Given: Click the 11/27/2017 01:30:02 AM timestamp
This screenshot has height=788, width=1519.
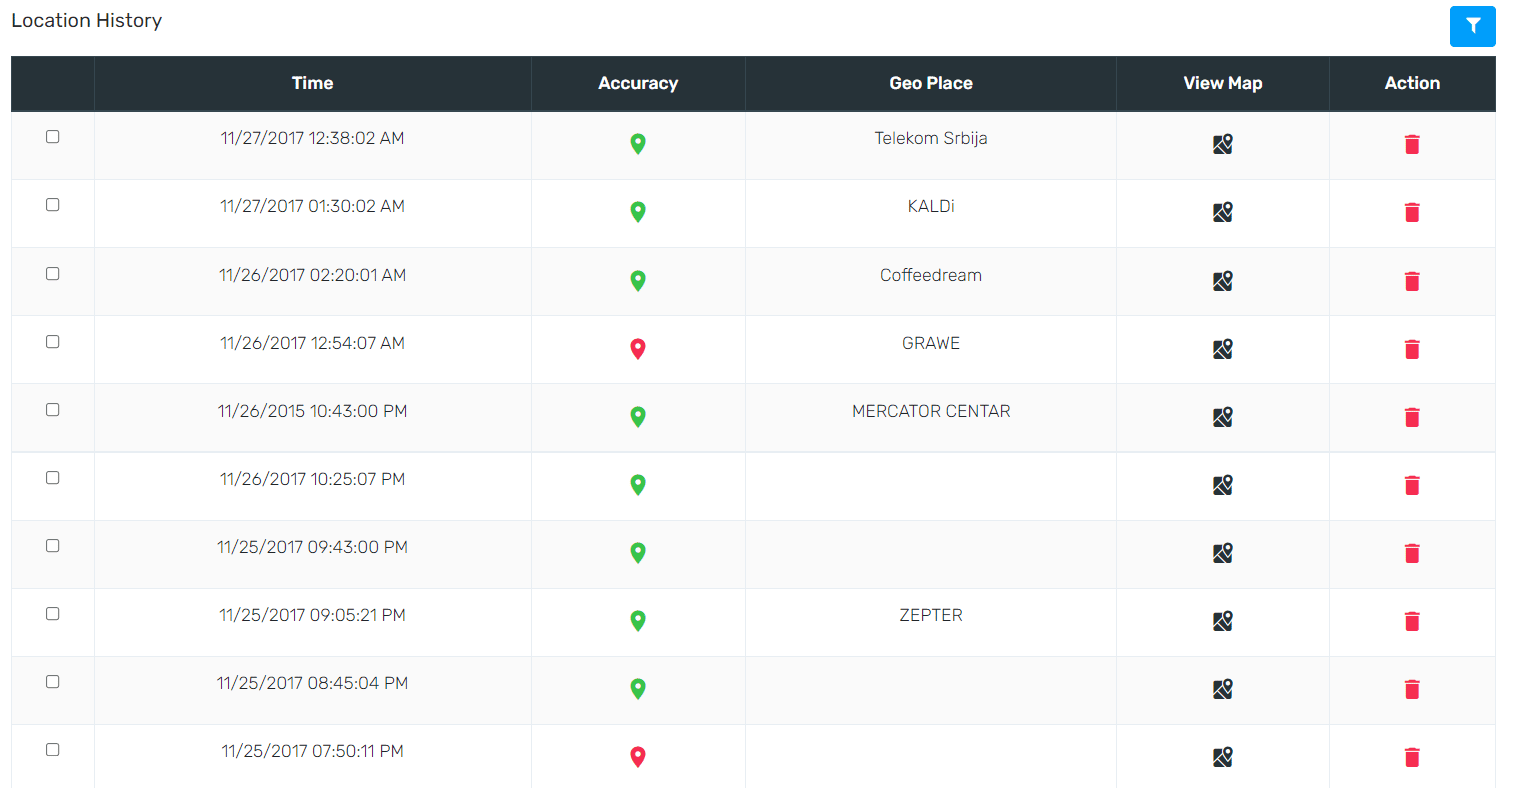Looking at the screenshot, I should 313,207.
